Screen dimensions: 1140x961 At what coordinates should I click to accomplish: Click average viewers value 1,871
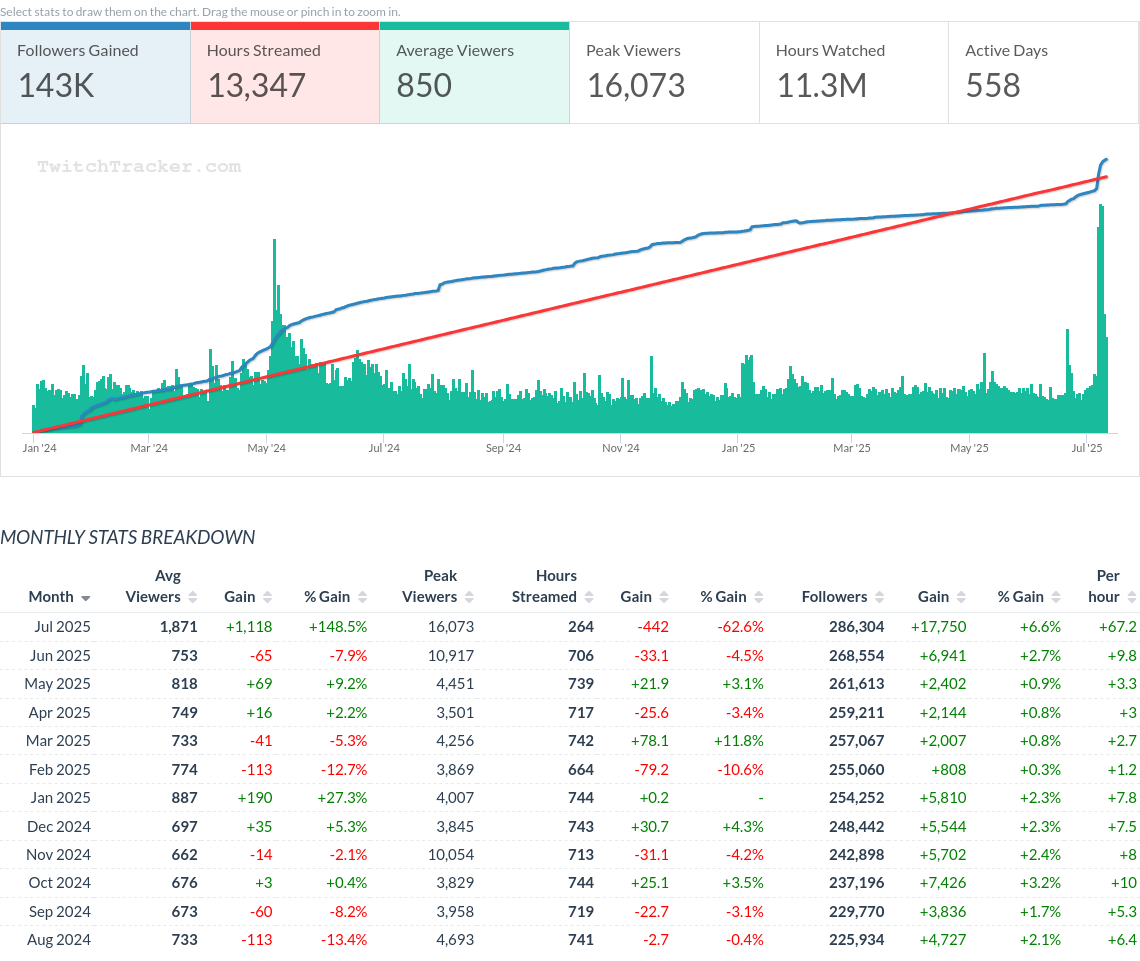(179, 627)
